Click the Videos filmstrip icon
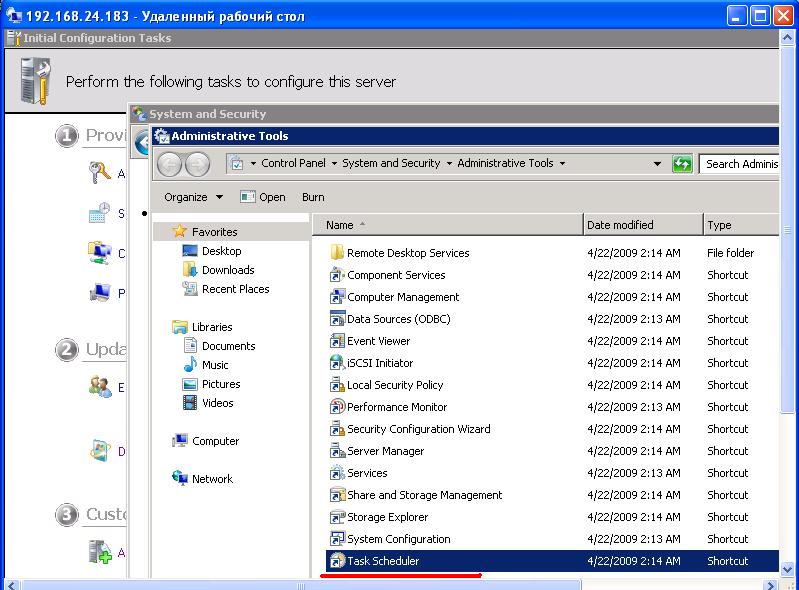Screen dimensions: 799x590 (x=190, y=403)
